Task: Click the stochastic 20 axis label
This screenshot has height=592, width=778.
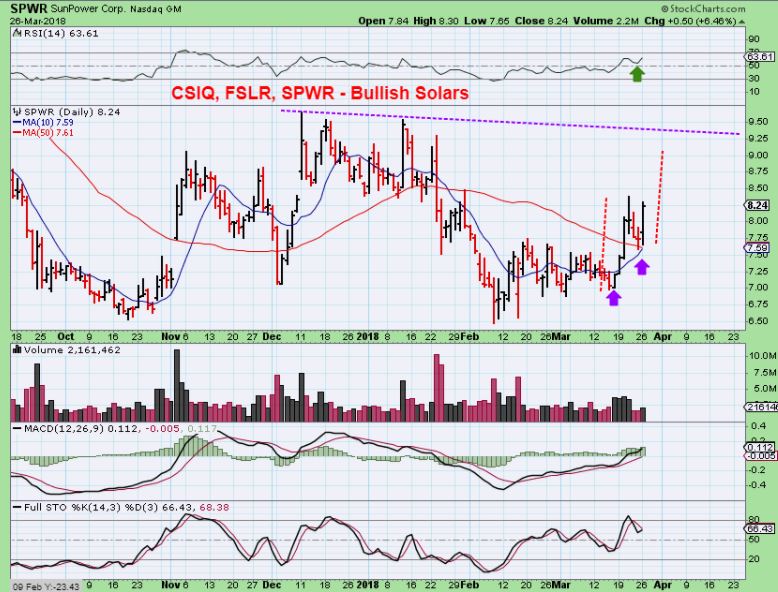Action: pos(754,559)
